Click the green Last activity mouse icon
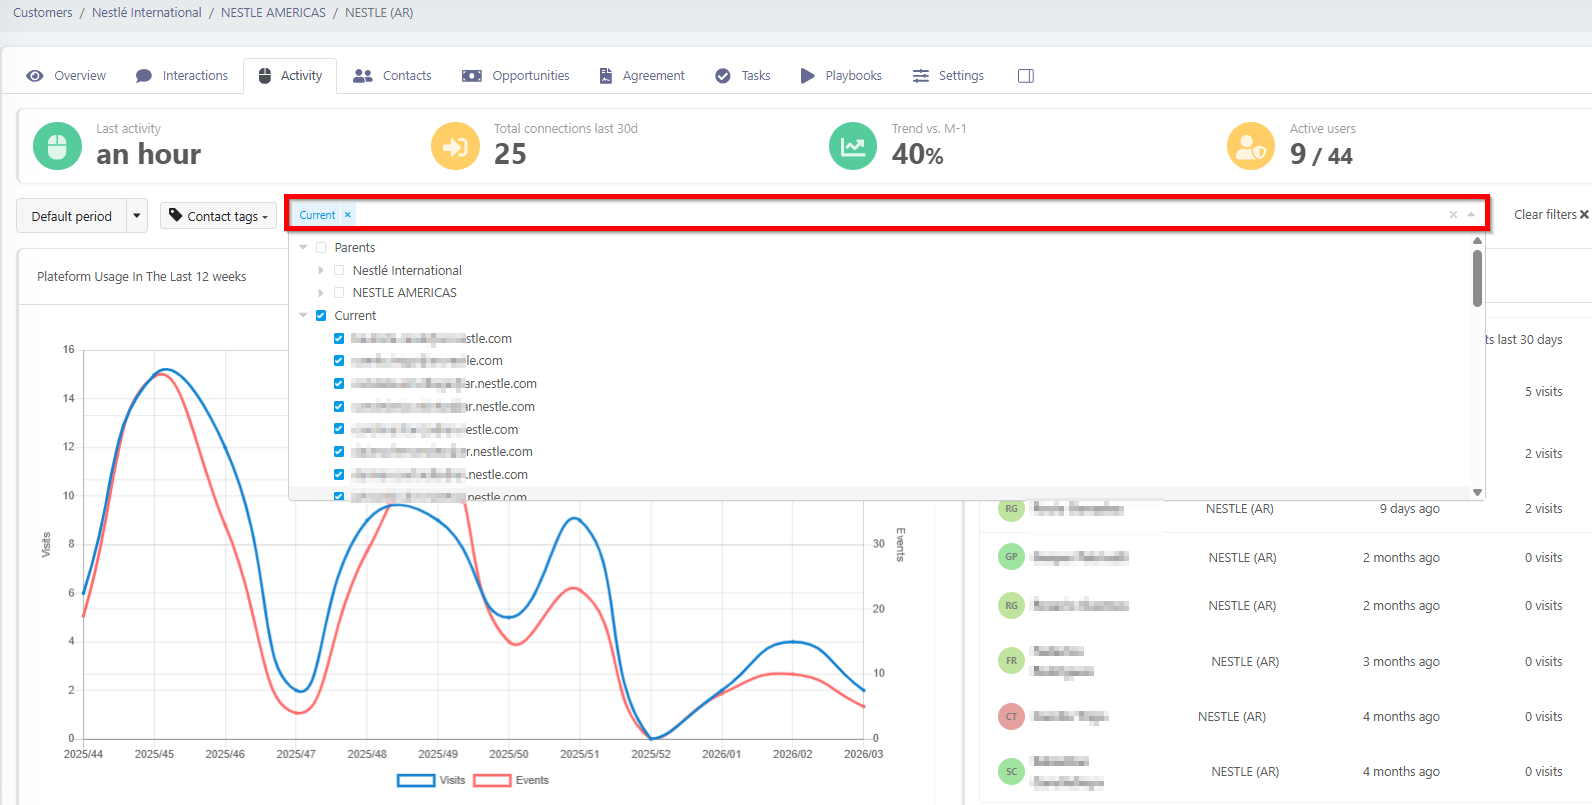 57,147
